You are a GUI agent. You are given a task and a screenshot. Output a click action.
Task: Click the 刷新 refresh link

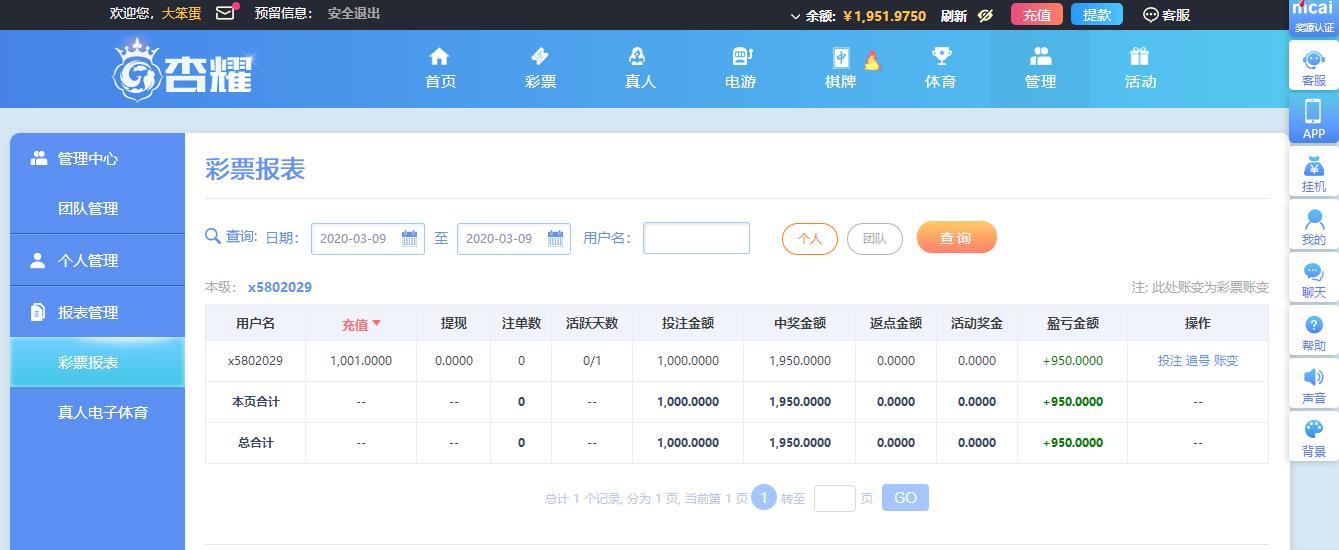(x=954, y=15)
